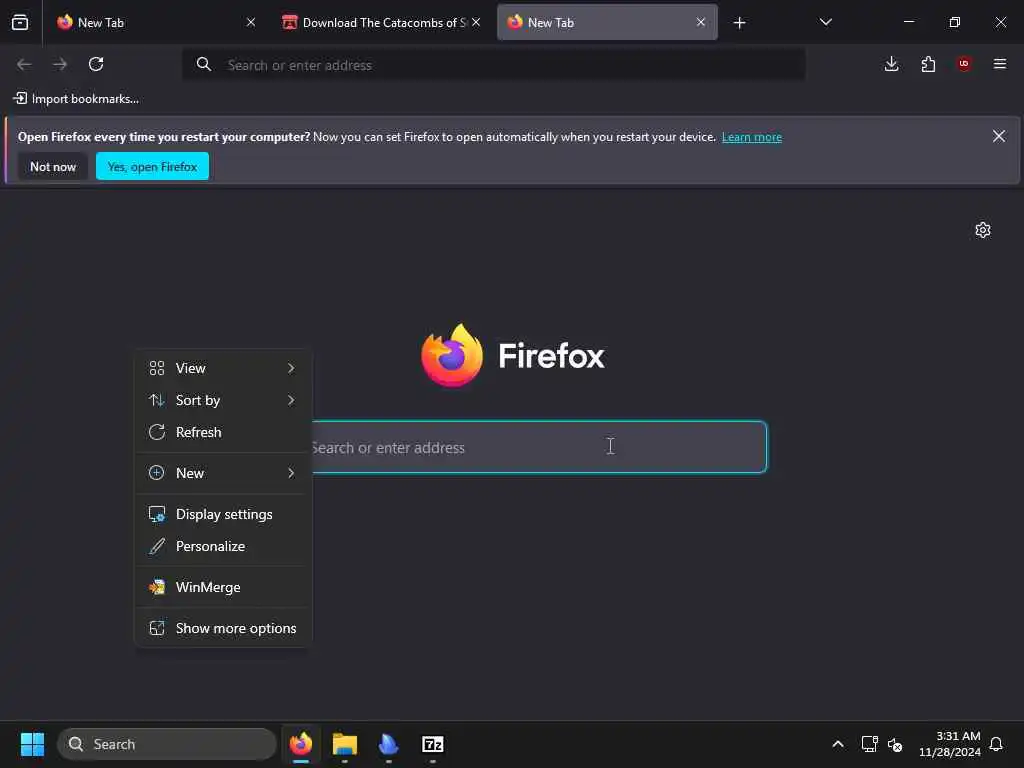Click the uBlock Origin extension icon

(964, 63)
